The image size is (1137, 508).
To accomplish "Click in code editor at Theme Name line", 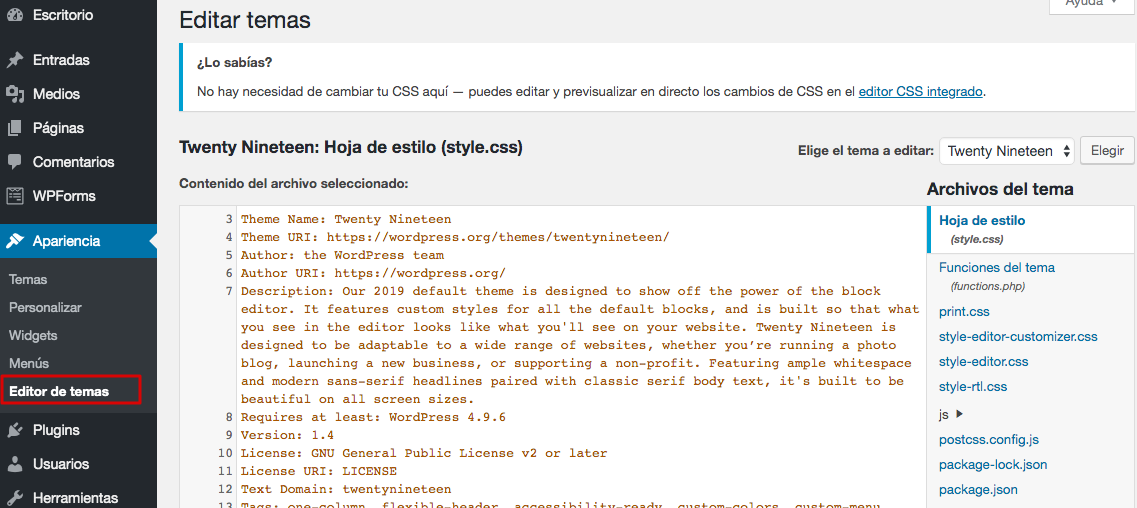I will (x=346, y=219).
